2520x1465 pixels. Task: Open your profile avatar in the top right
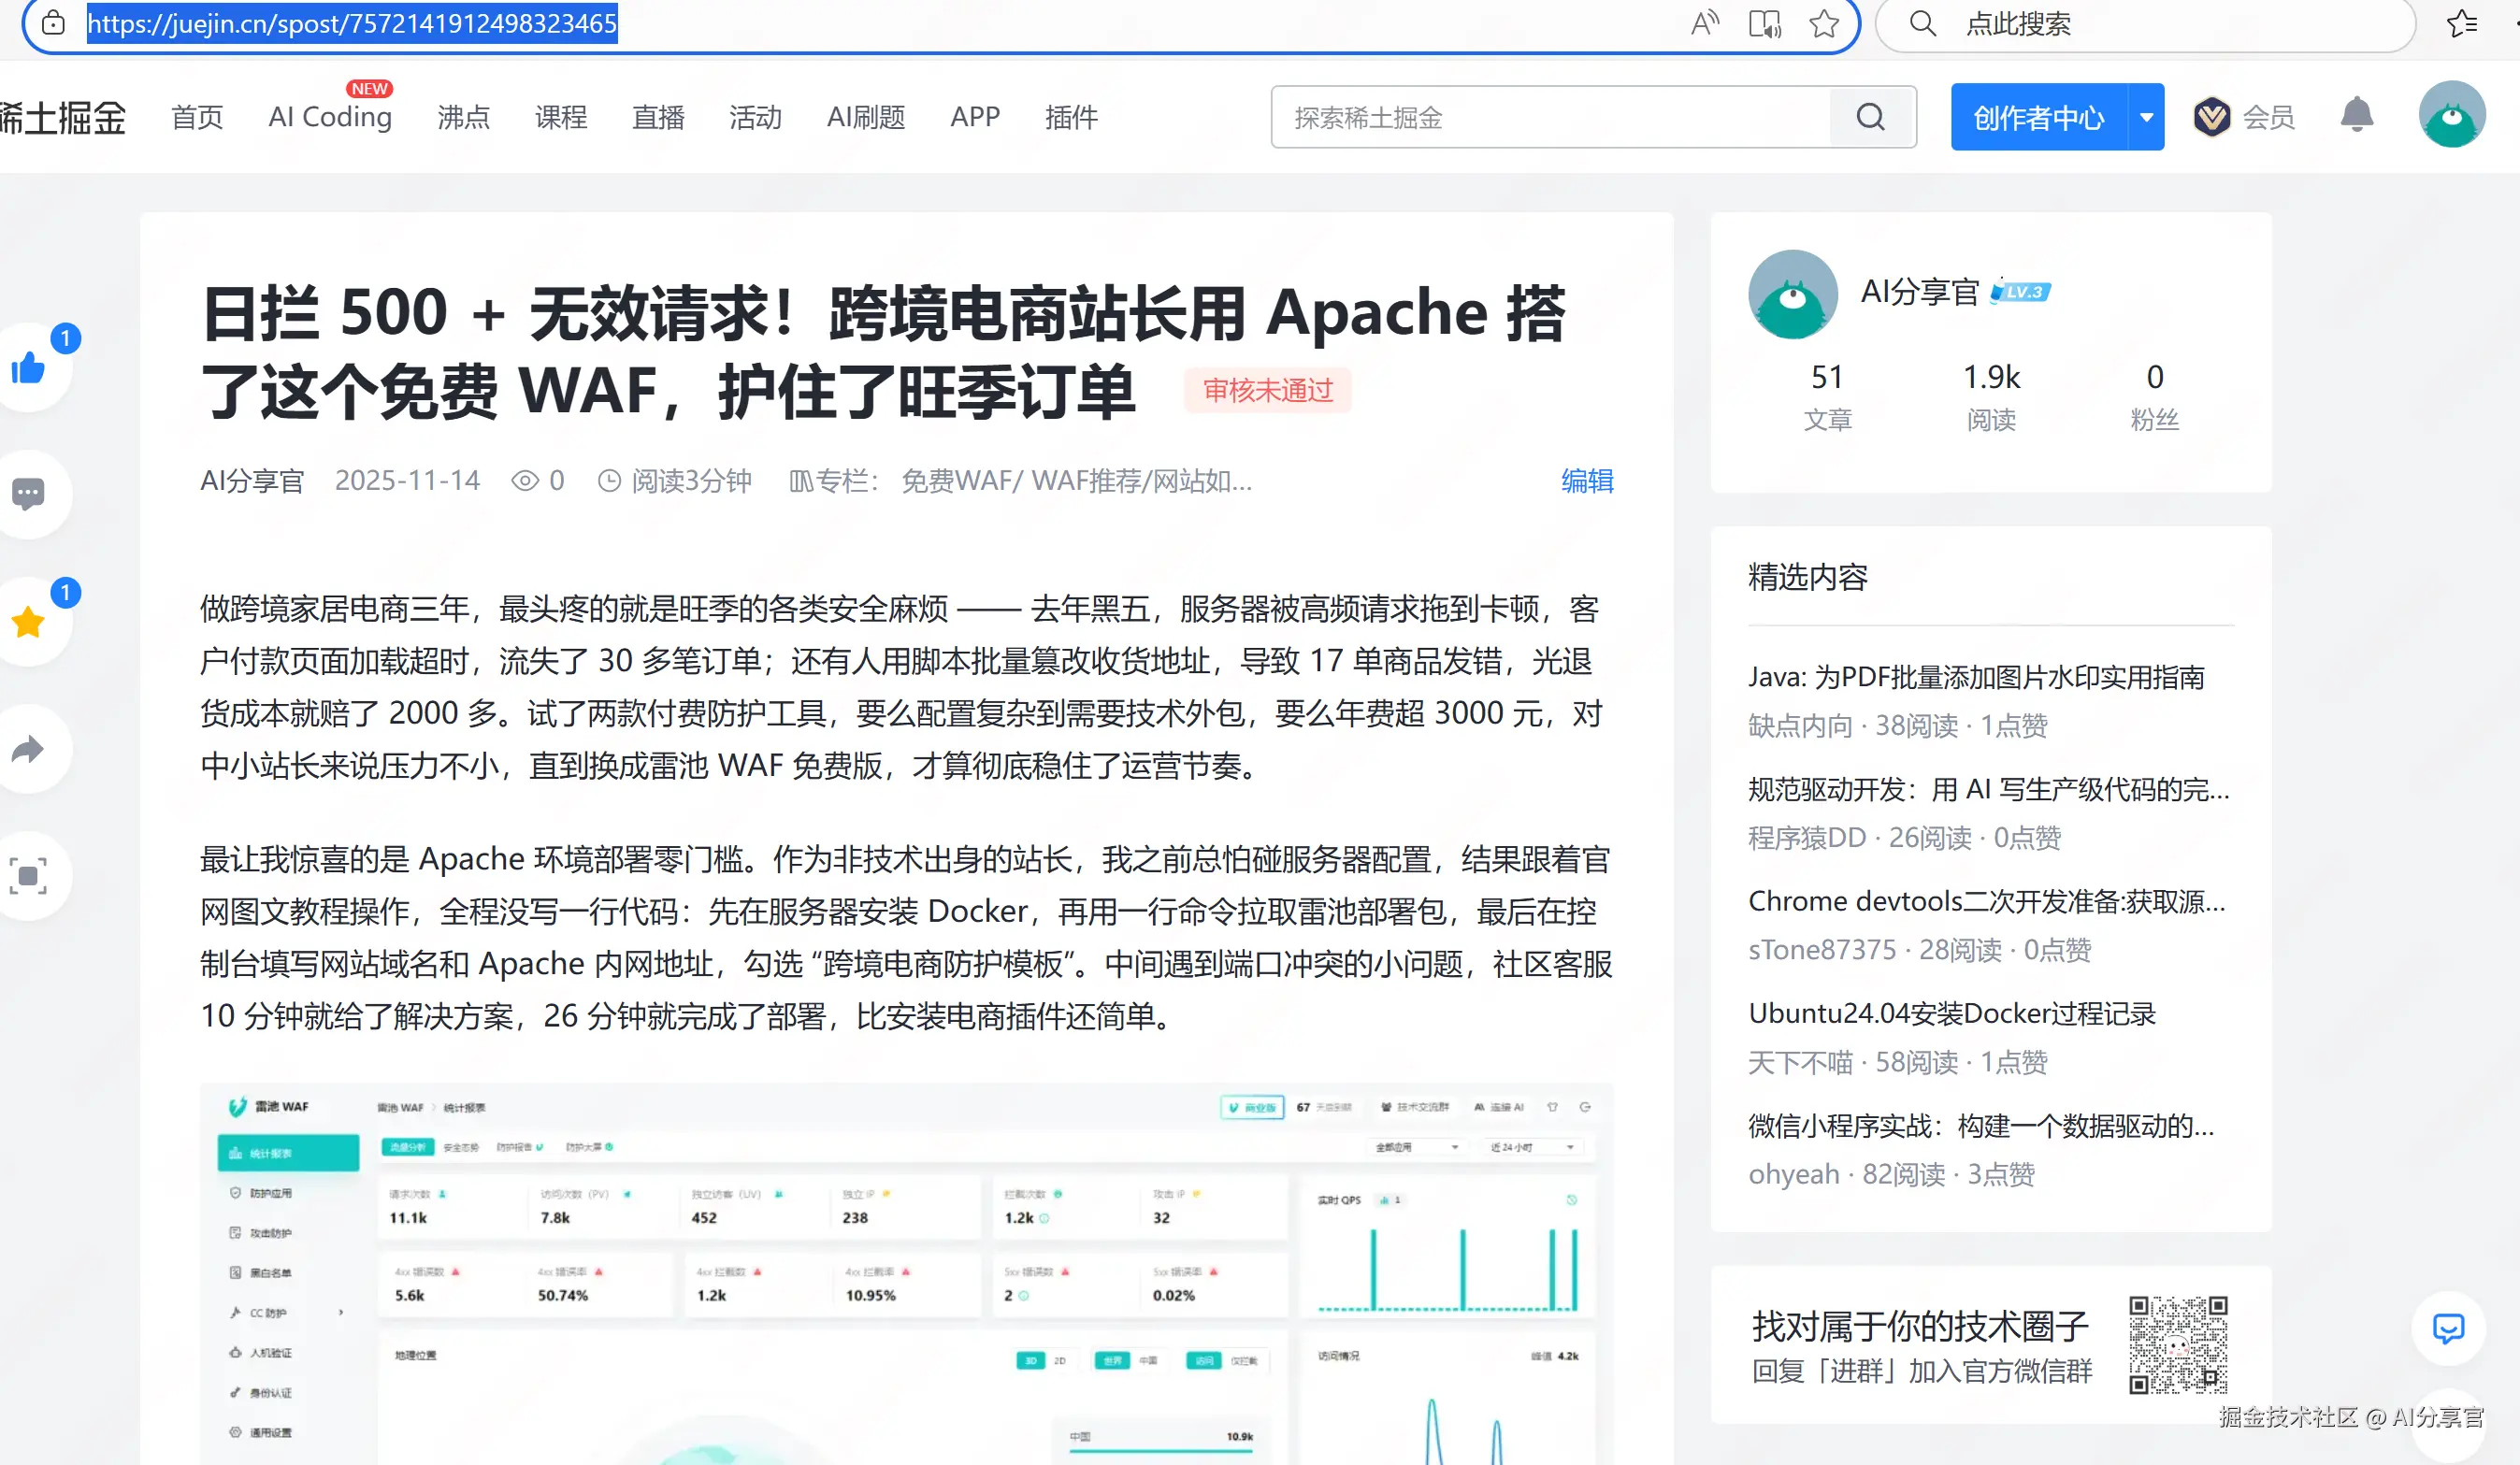pos(2451,113)
